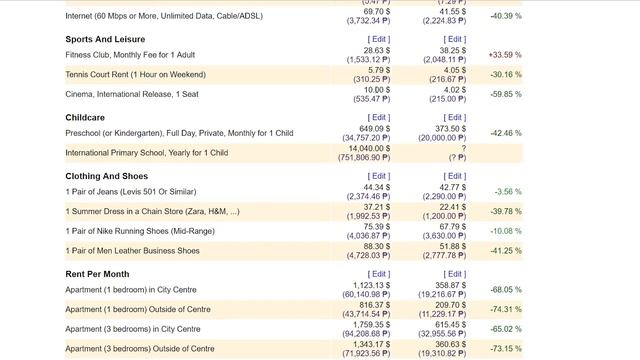Click 3 bedrooms Outside Centre rent 1,343.17 $
640x360 pixels.
372,344
